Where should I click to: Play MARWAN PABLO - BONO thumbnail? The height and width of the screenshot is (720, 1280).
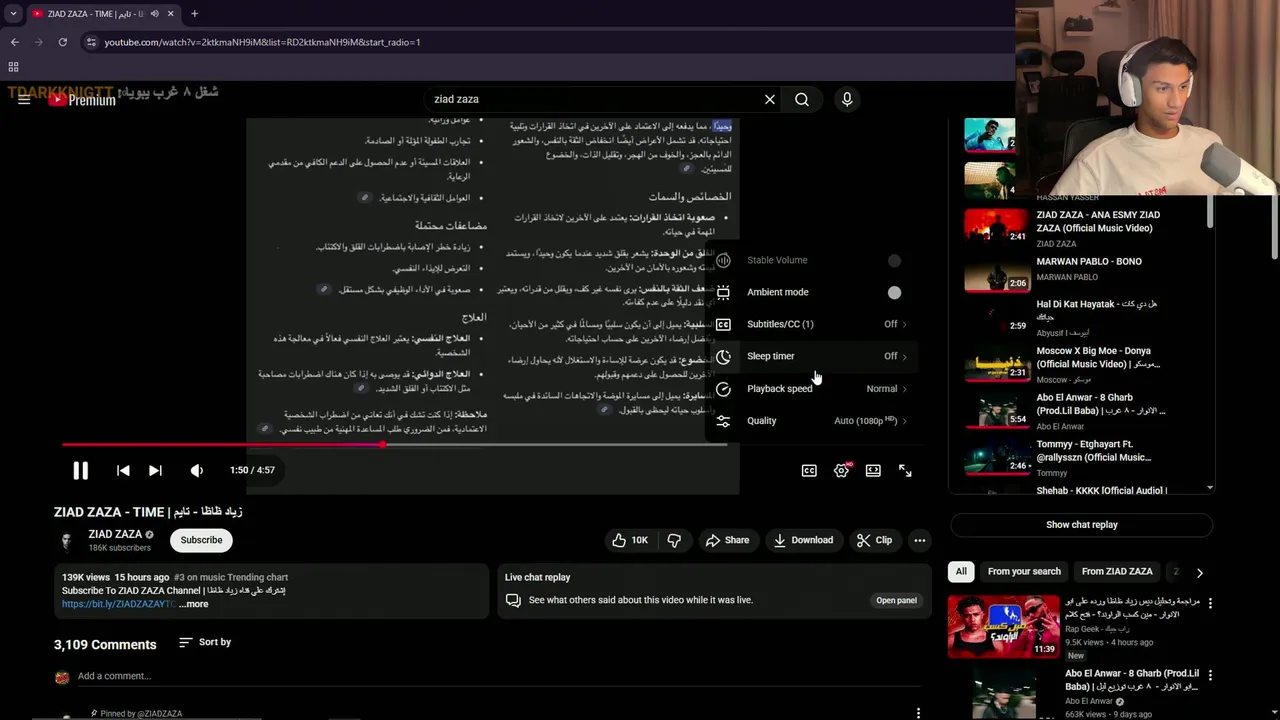click(997, 273)
